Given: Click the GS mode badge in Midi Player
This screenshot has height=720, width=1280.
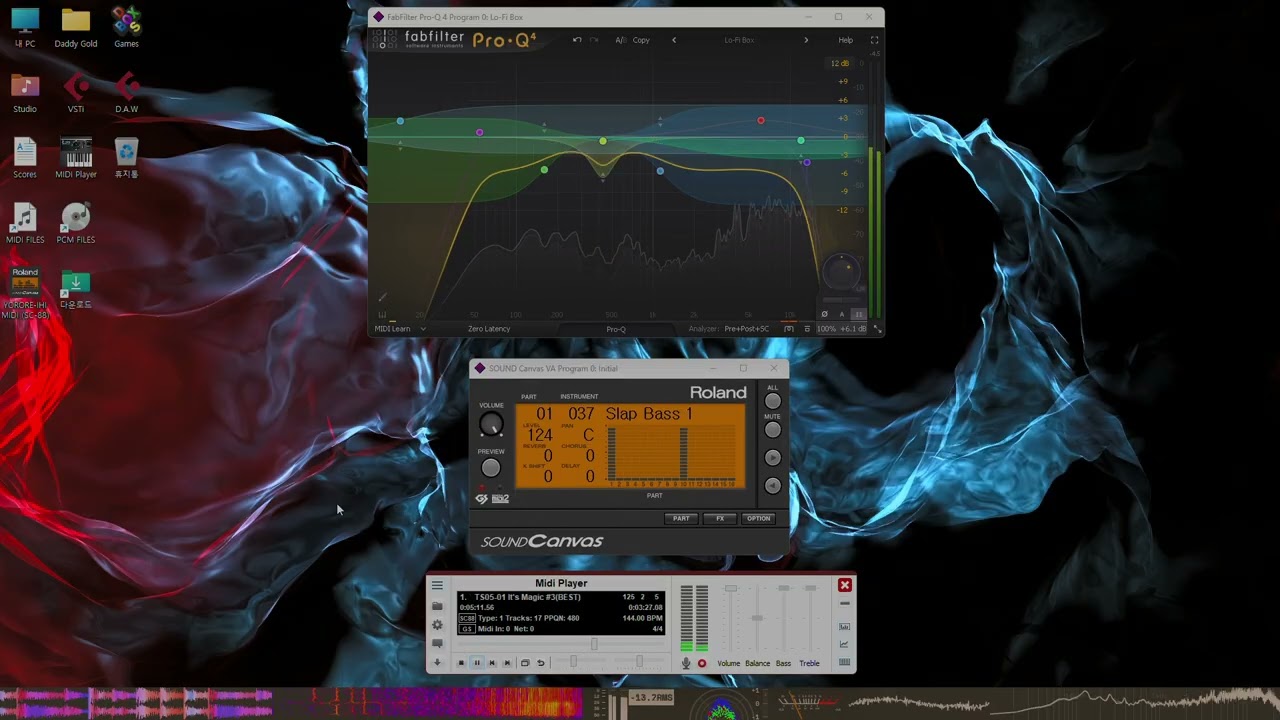Looking at the screenshot, I should (467, 629).
